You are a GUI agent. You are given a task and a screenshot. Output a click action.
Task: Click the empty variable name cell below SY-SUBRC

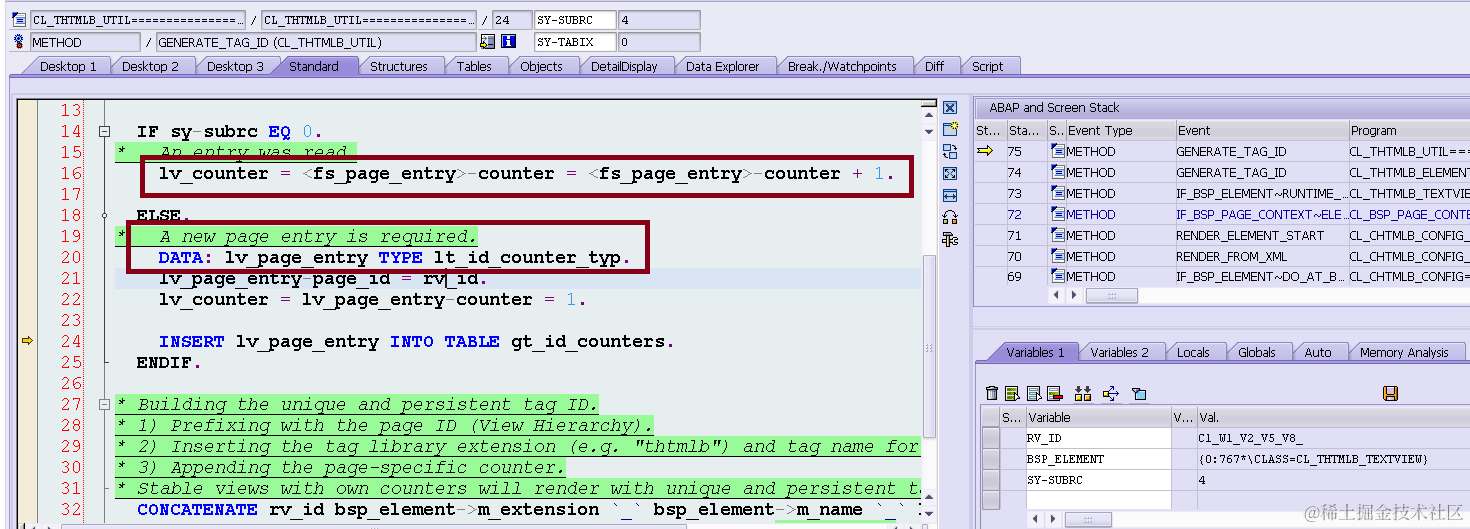[1097, 501]
